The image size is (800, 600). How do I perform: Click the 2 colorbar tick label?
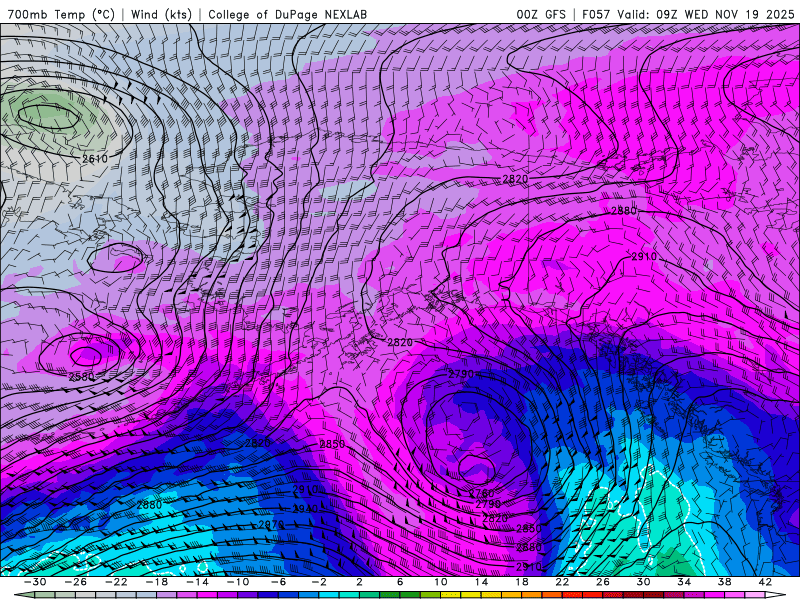[359, 582]
